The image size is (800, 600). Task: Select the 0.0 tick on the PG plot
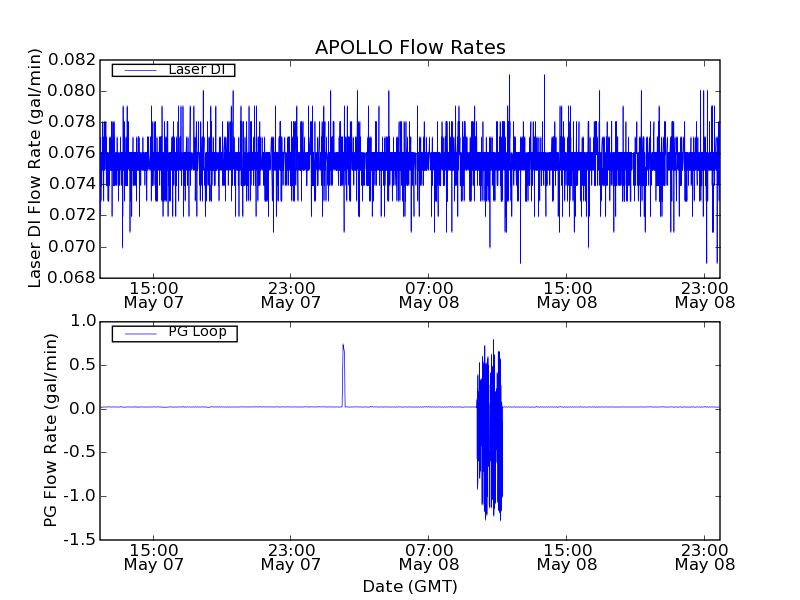point(83,408)
